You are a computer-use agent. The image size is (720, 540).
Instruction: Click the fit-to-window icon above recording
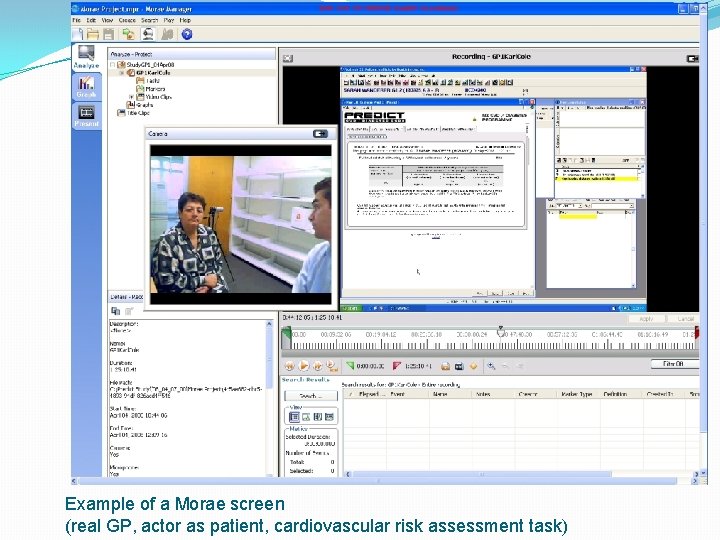coord(288,58)
